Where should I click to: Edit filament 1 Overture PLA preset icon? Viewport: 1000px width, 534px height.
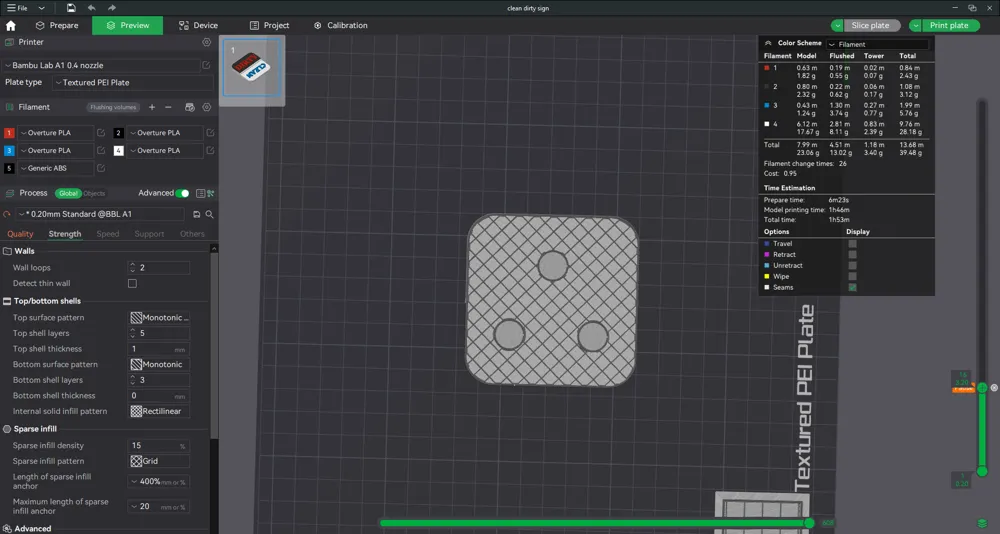[x=101, y=133]
